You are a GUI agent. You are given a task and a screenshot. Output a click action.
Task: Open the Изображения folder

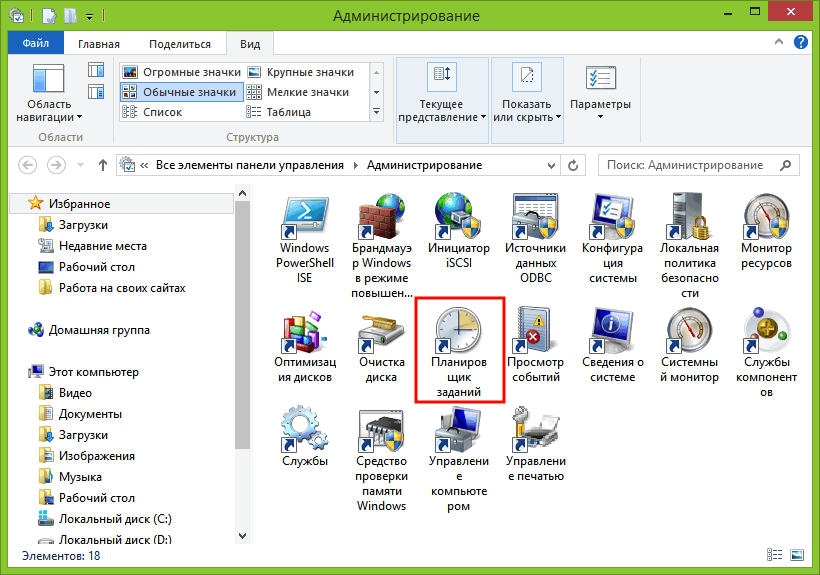click(x=87, y=456)
